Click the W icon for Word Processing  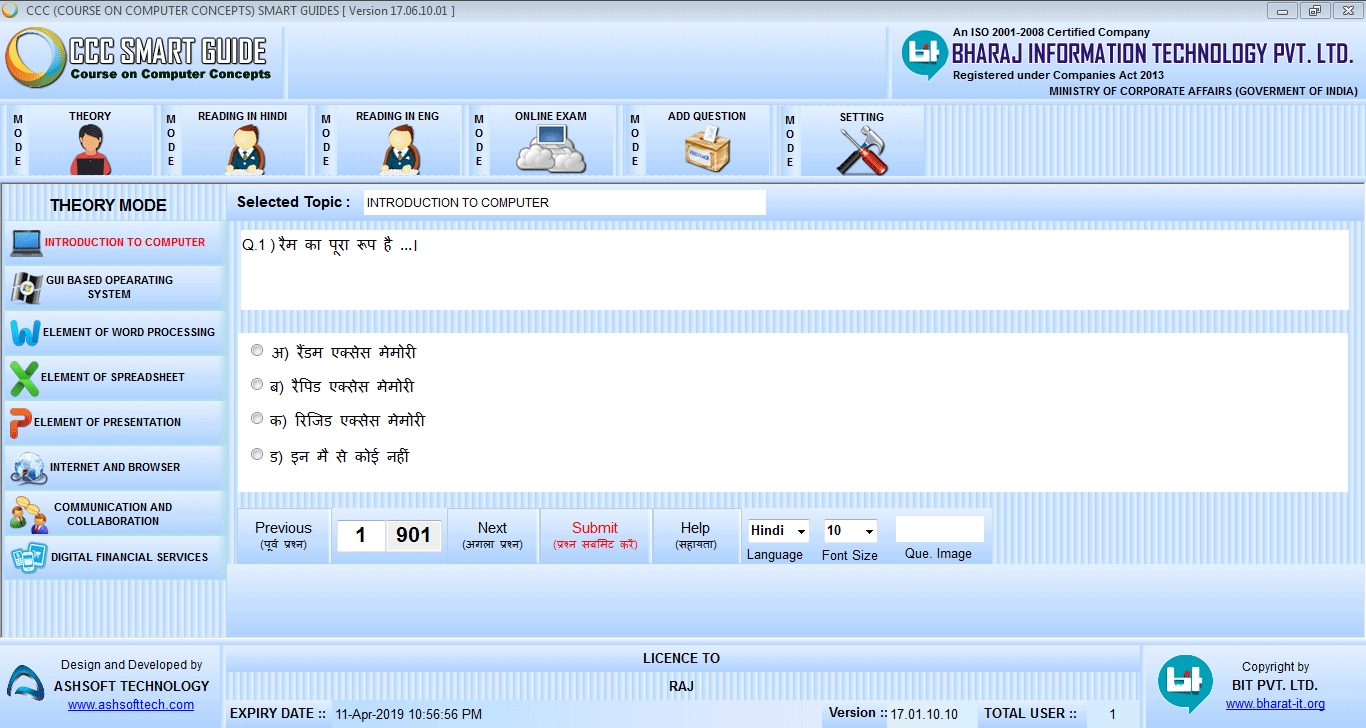(x=26, y=332)
